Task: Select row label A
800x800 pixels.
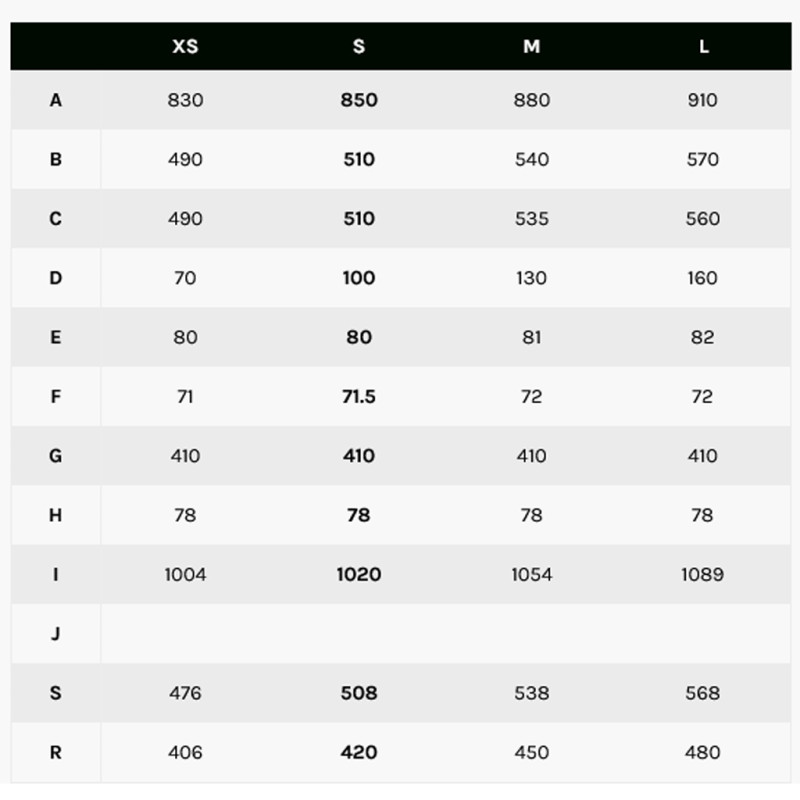Action: 56,100
